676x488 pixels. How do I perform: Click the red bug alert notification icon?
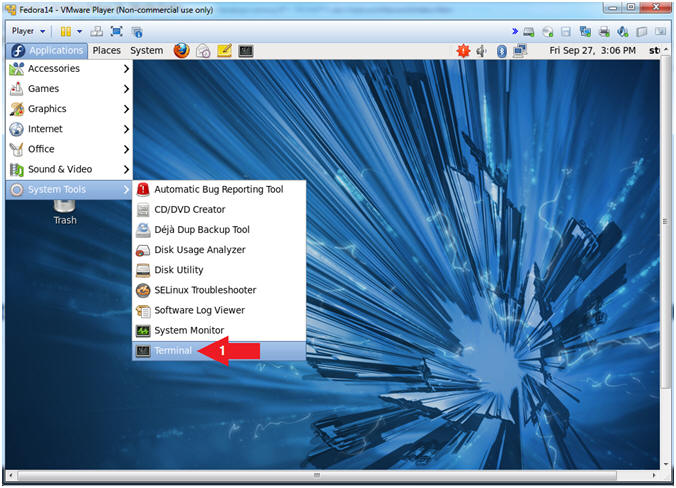(463, 51)
